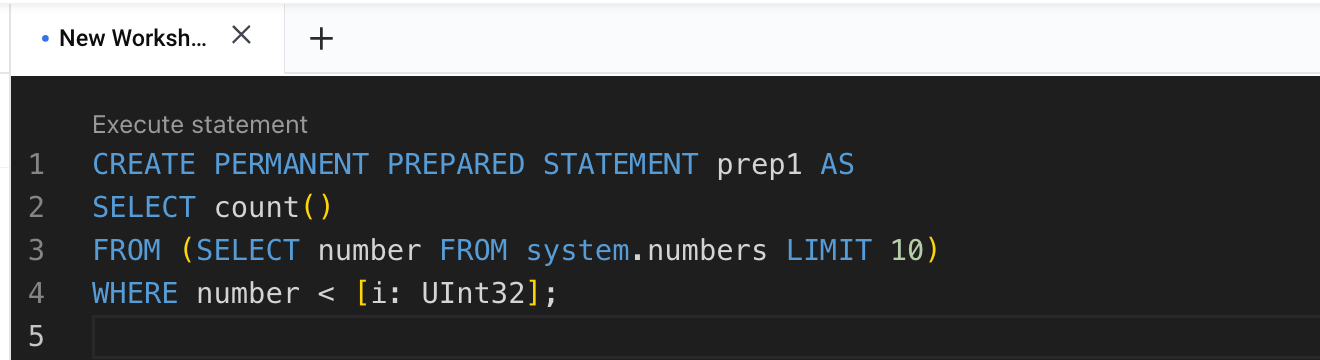This screenshot has width=1320, height=360.
Task: Click line number 1 in gutter
Action: pyautogui.click(x=36, y=164)
